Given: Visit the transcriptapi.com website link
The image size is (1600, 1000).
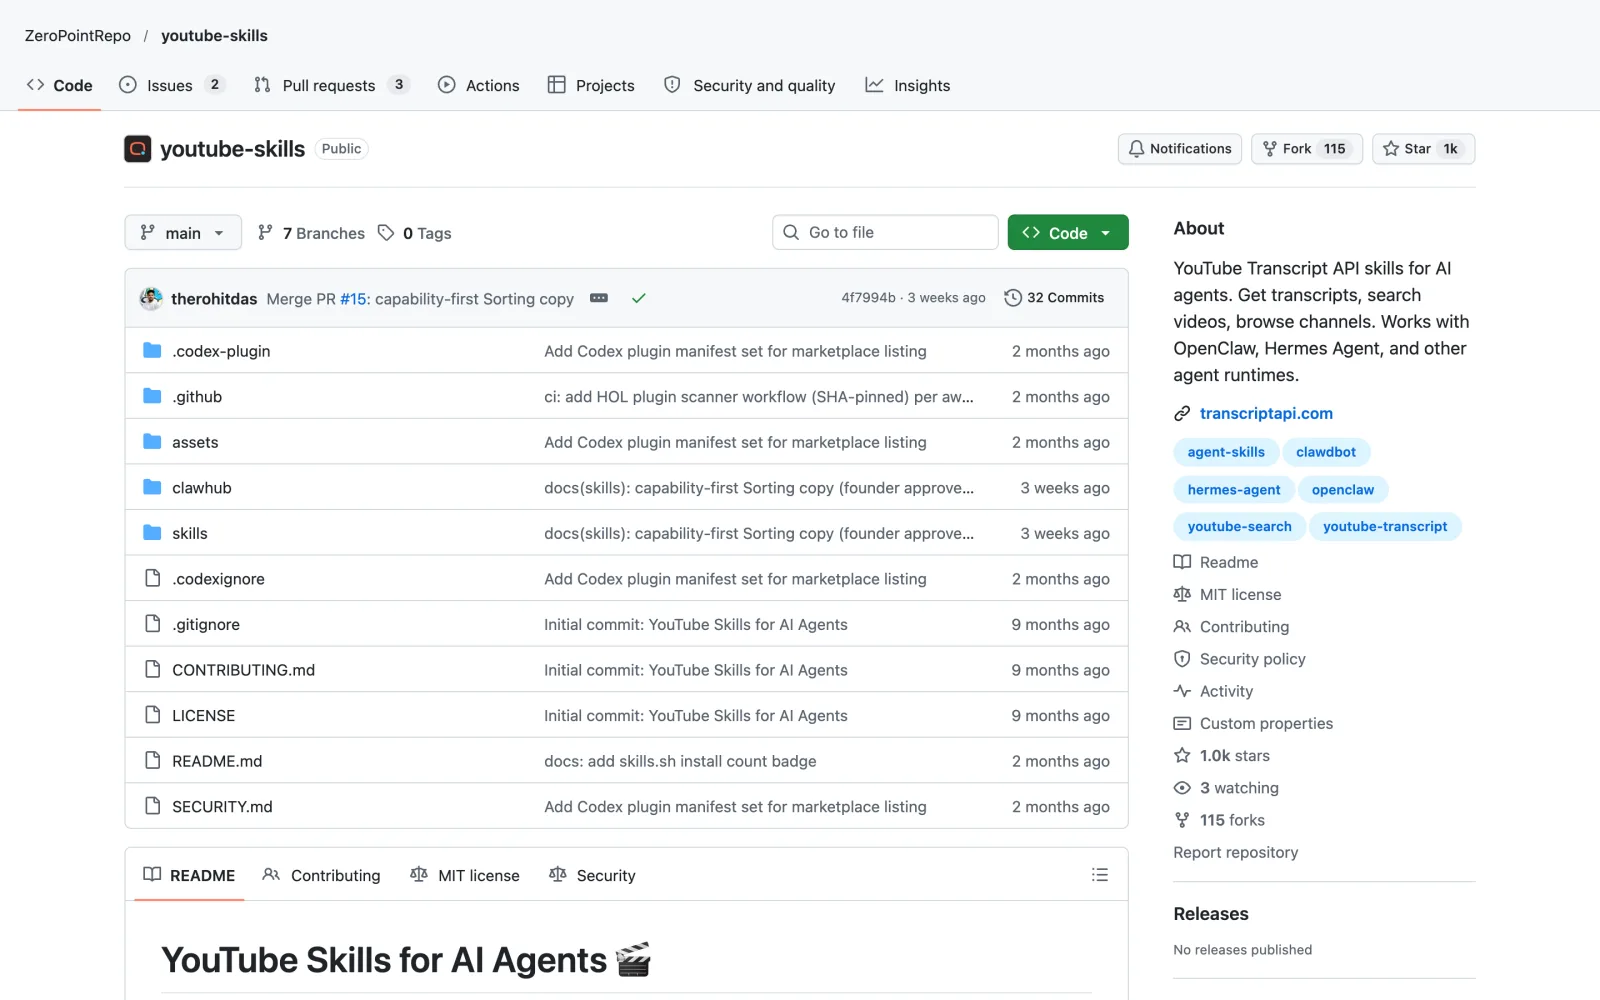Looking at the screenshot, I should point(1266,413).
